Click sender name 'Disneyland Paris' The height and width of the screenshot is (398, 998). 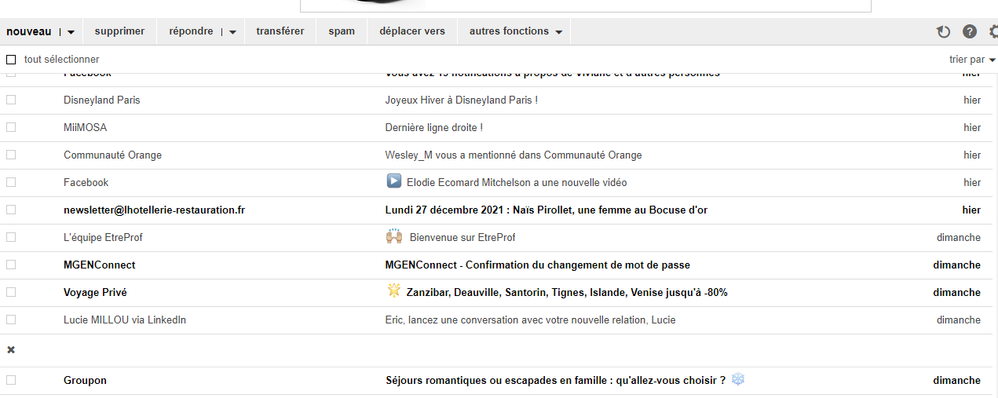(x=102, y=100)
